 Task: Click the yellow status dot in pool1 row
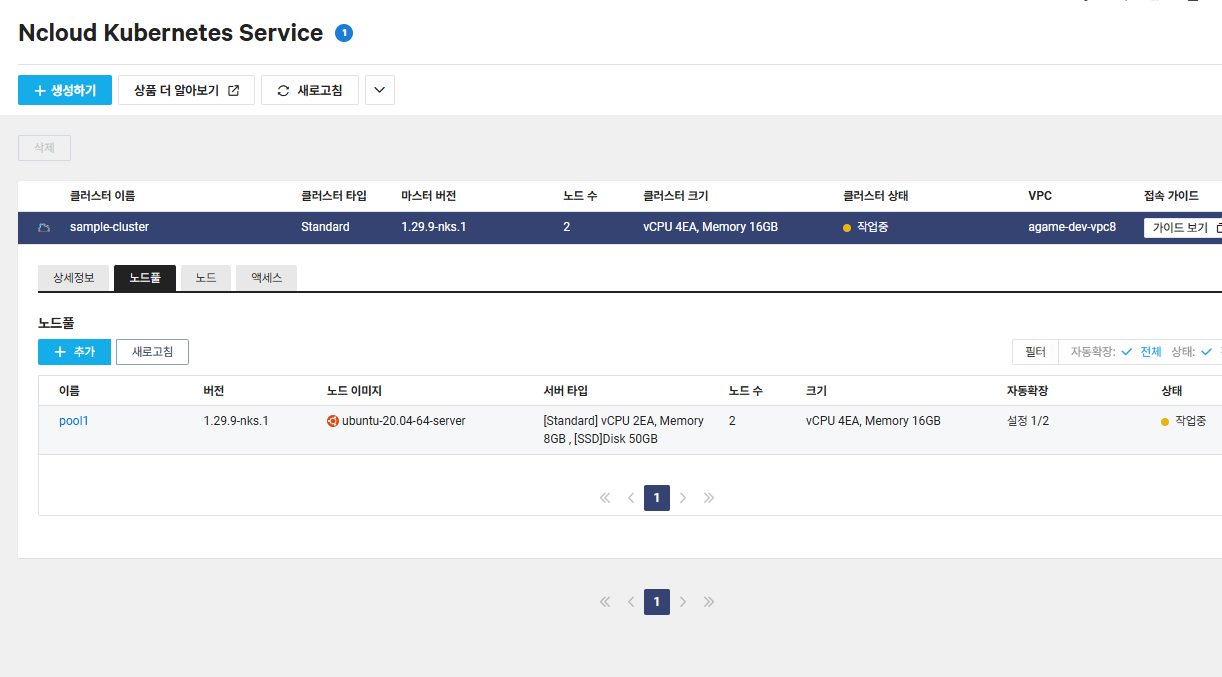tap(1165, 422)
